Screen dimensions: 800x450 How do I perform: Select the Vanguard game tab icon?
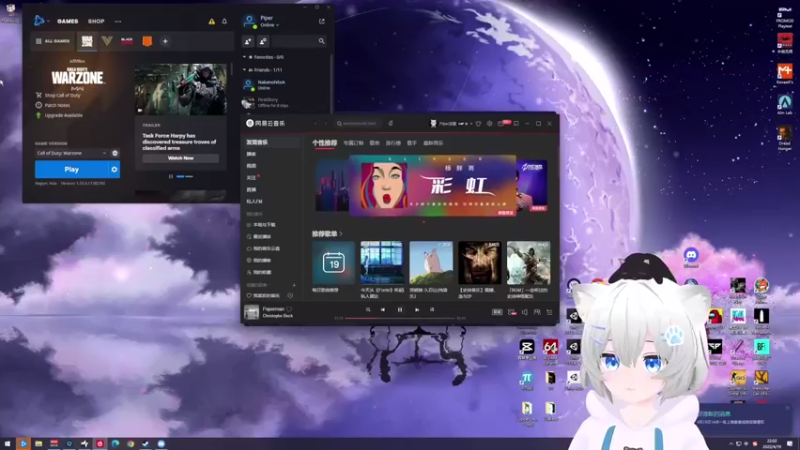(x=107, y=41)
